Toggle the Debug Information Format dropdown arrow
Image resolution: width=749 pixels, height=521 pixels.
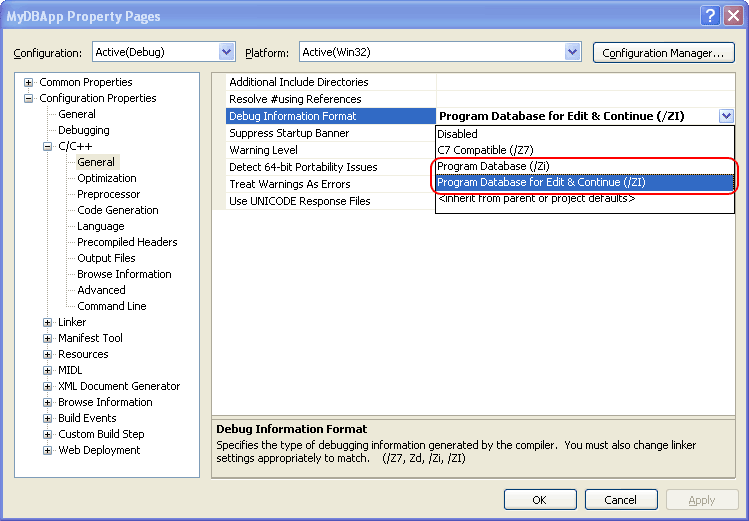point(727,116)
